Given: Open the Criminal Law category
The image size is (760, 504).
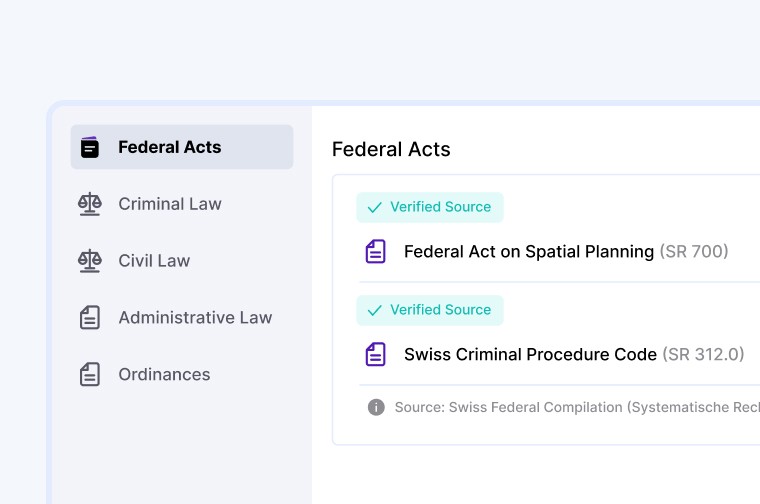Looking at the screenshot, I should 170,204.
